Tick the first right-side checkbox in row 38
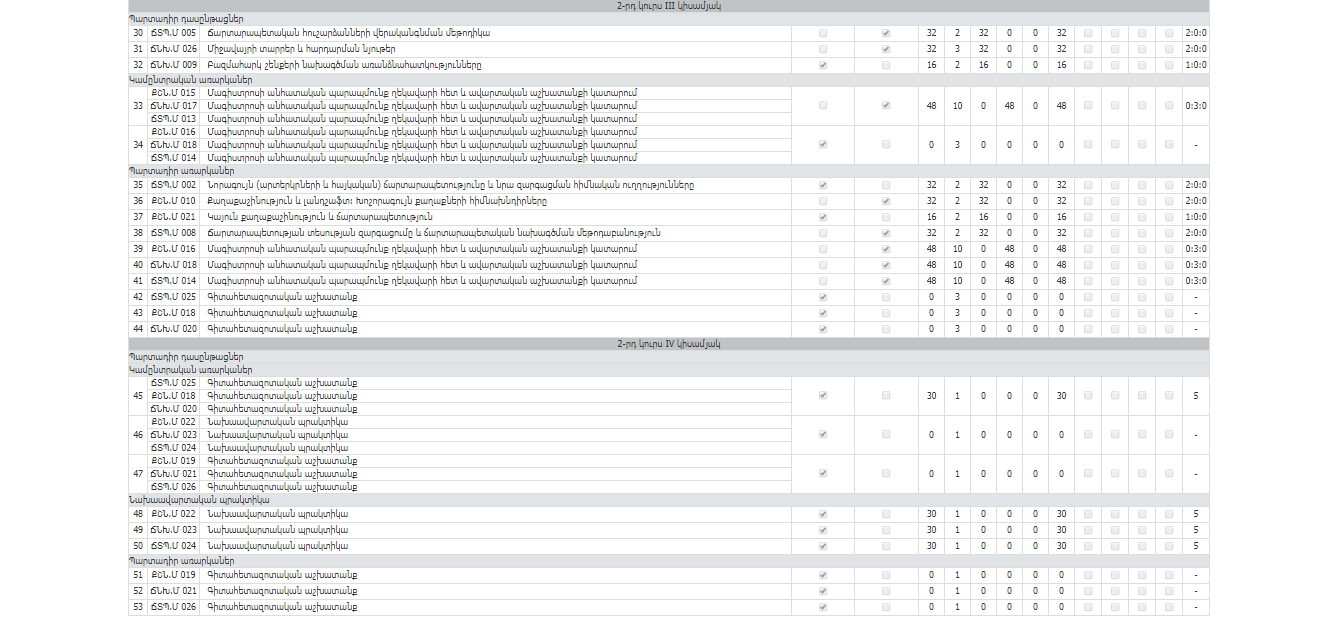The image size is (1342, 623). click(1088, 233)
